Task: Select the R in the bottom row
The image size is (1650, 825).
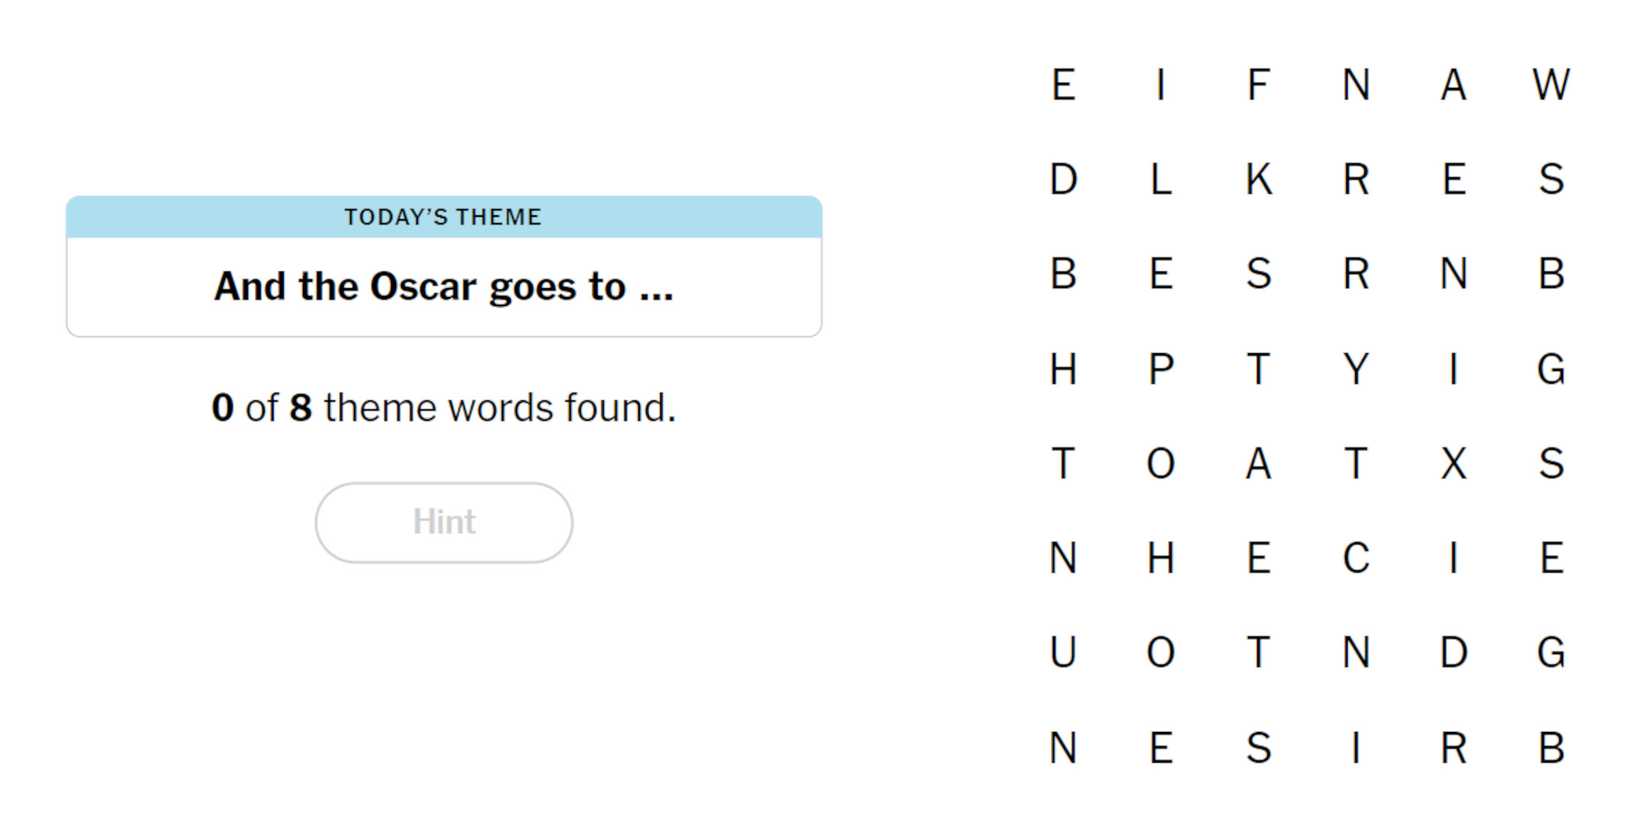Action: 1453,748
